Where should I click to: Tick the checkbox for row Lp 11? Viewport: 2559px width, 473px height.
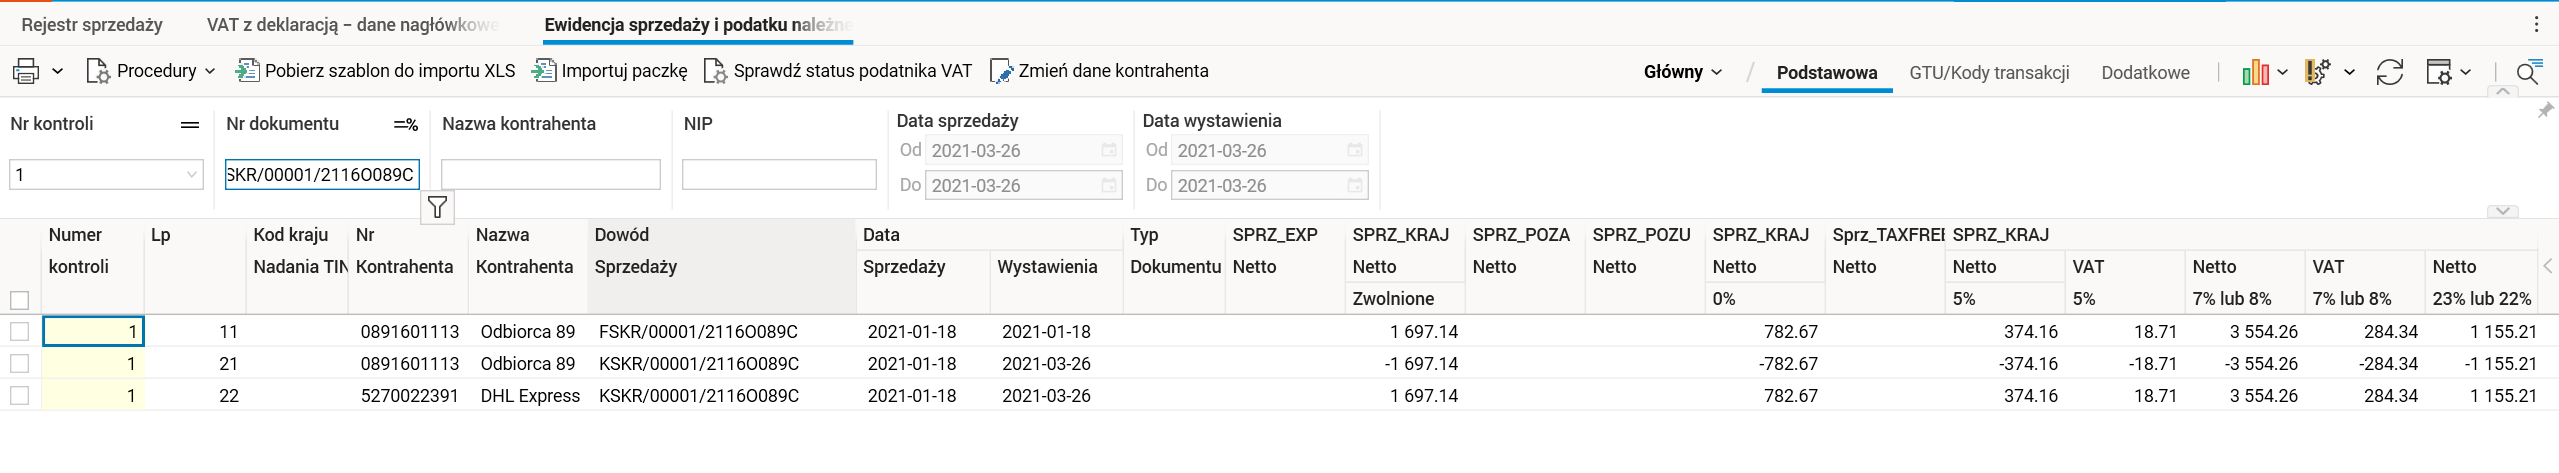click(x=19, y=332)
